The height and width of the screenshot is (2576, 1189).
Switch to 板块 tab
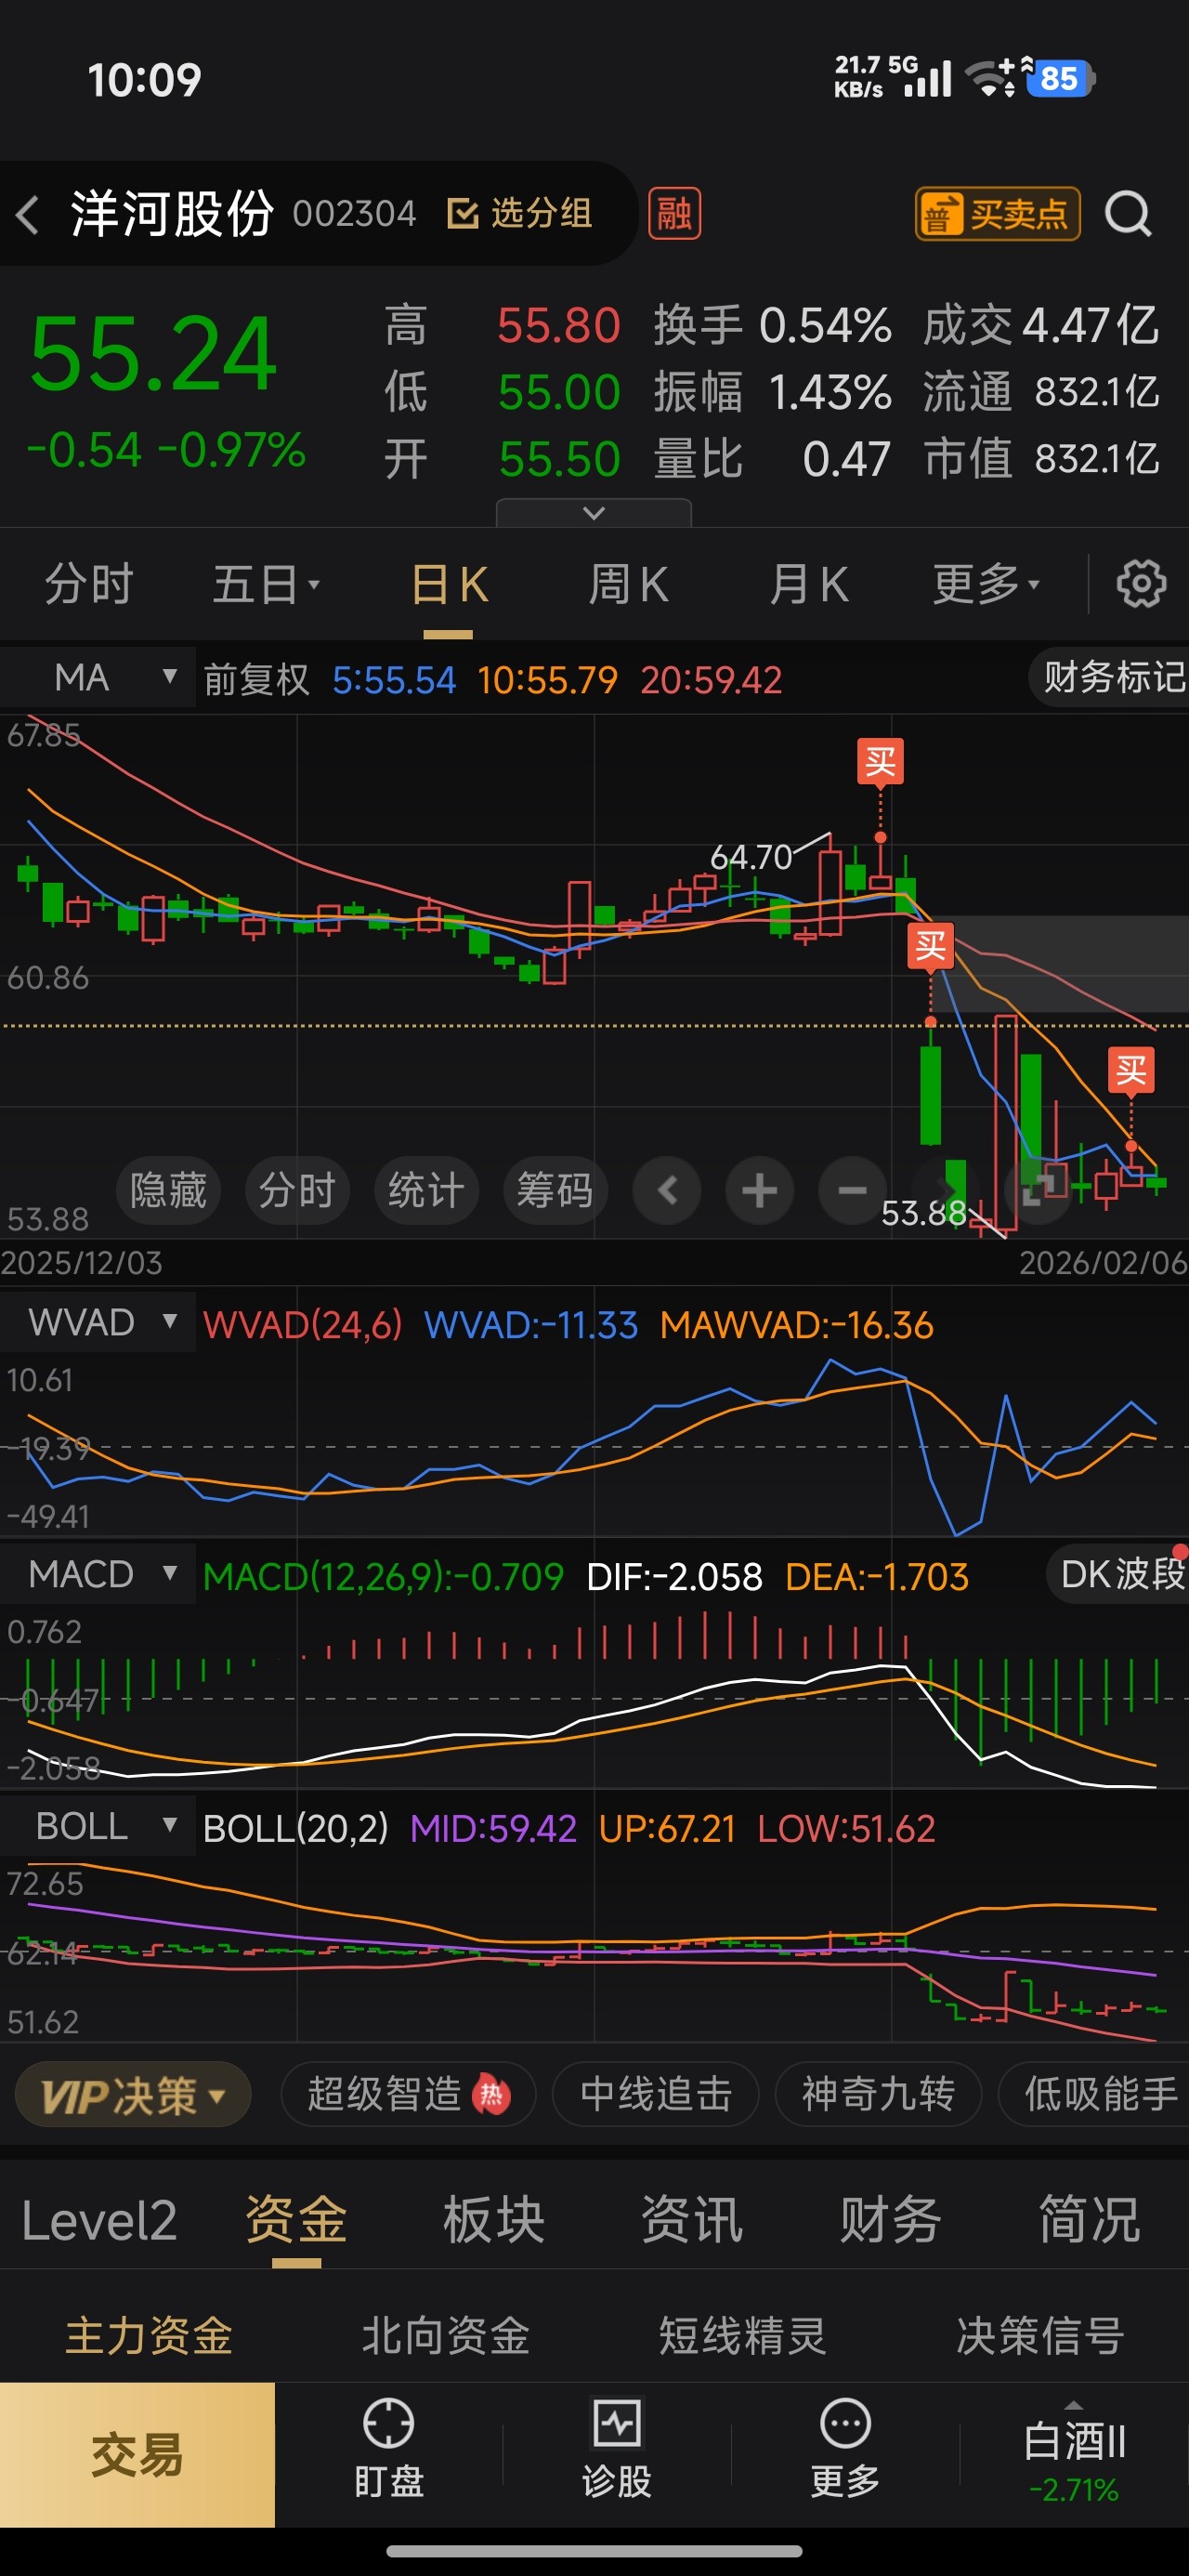[x=494, y=2220]
